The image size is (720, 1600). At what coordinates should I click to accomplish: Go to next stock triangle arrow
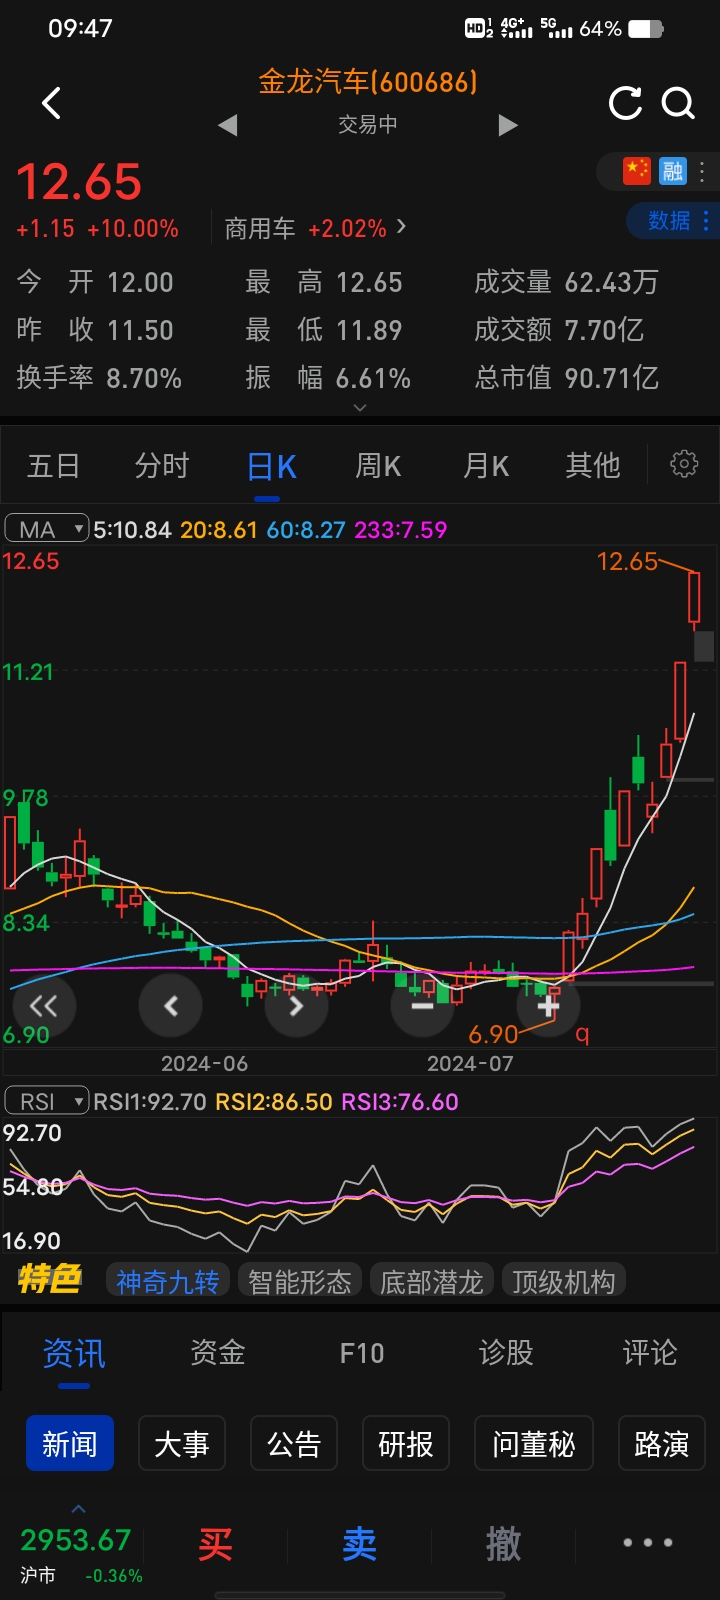point(508,125)
